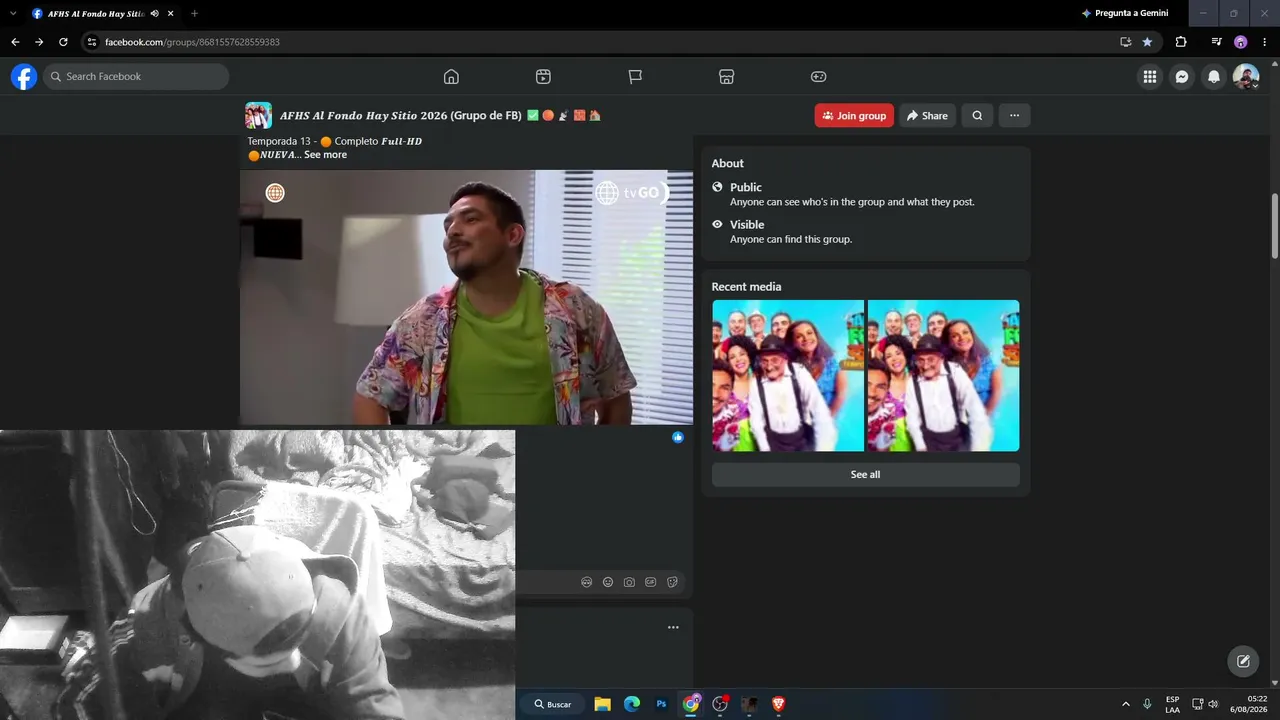Switch the ESP LAA keyboard language
This screenshot has width=1280, height=720.
1172,704
